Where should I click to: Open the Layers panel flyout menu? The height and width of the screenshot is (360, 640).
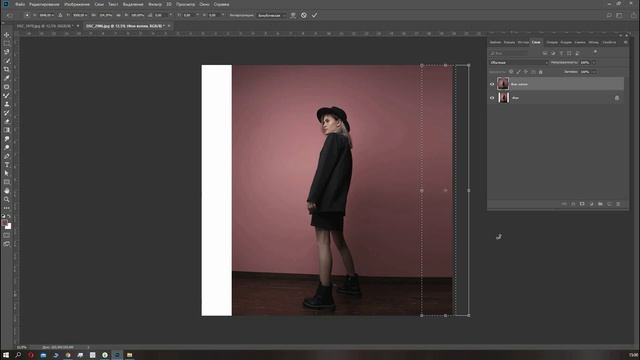[626, 42]
